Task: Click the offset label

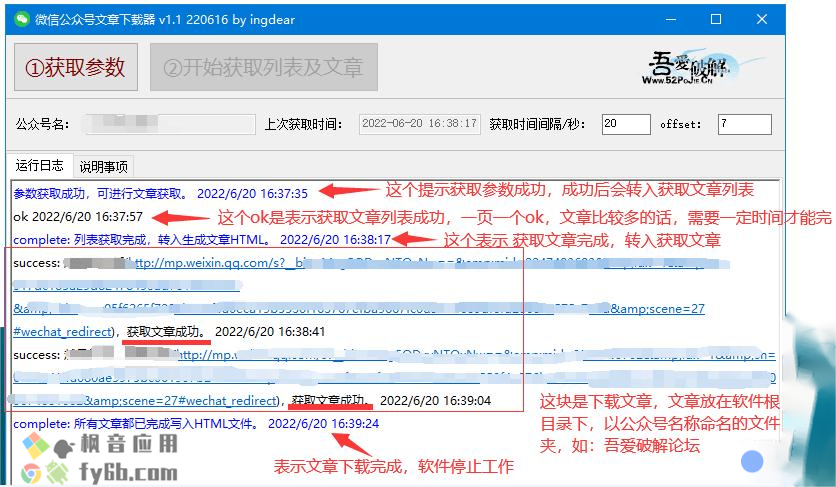Action: [x=680, y=124]
